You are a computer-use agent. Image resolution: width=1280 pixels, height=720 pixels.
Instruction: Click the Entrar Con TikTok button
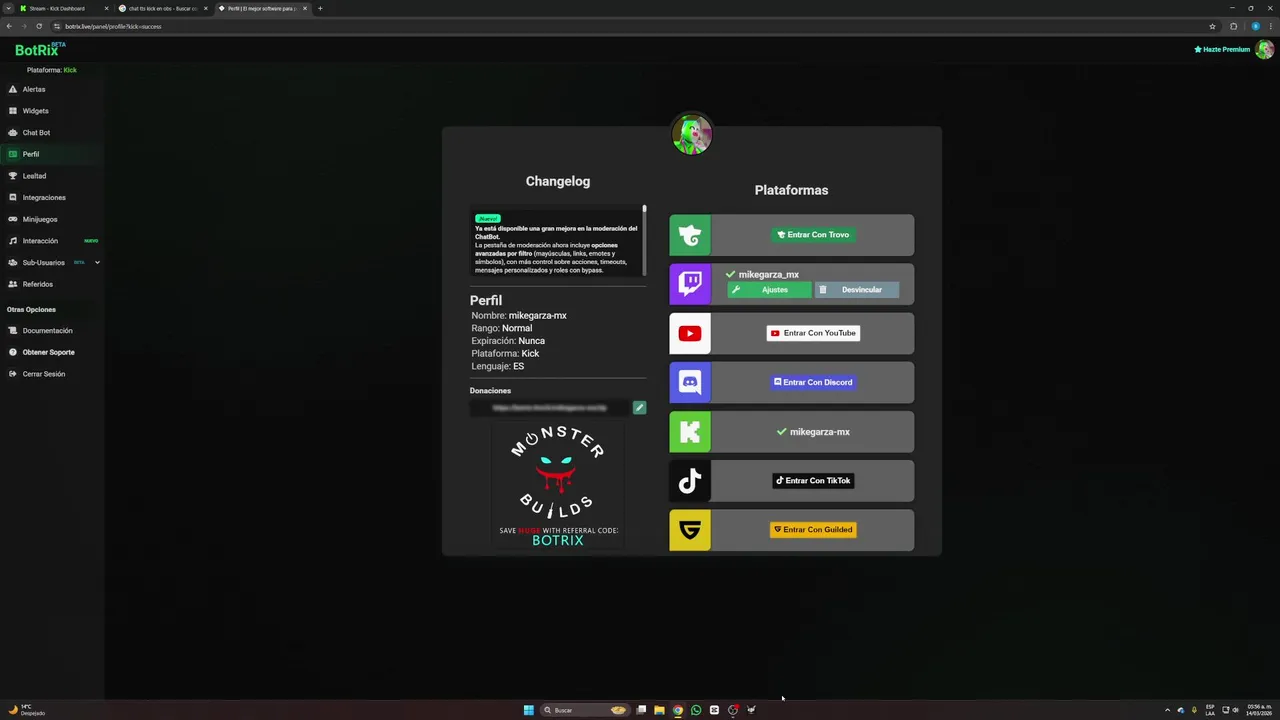click(813, 481)
